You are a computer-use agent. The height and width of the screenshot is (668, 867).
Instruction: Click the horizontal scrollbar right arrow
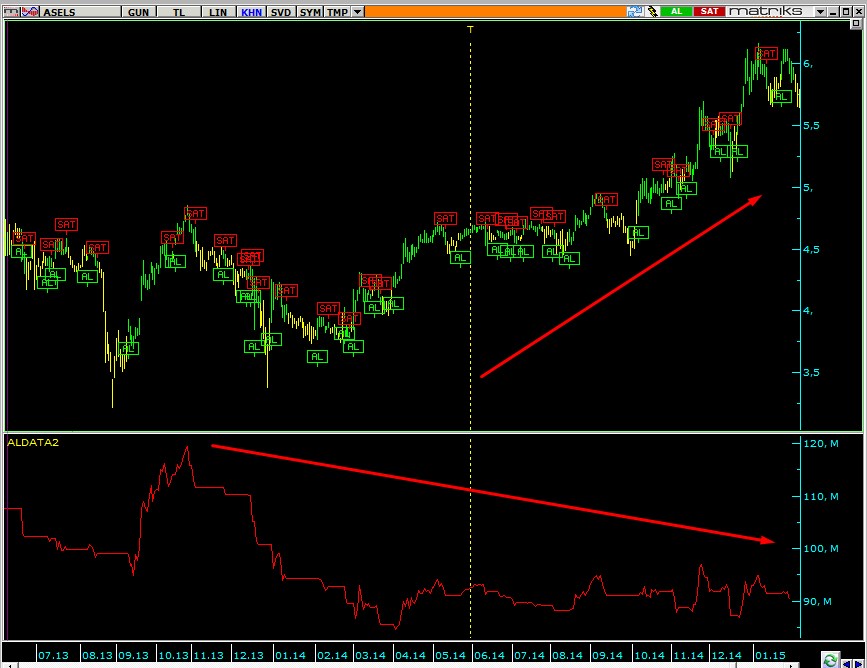tap(792, 665)
